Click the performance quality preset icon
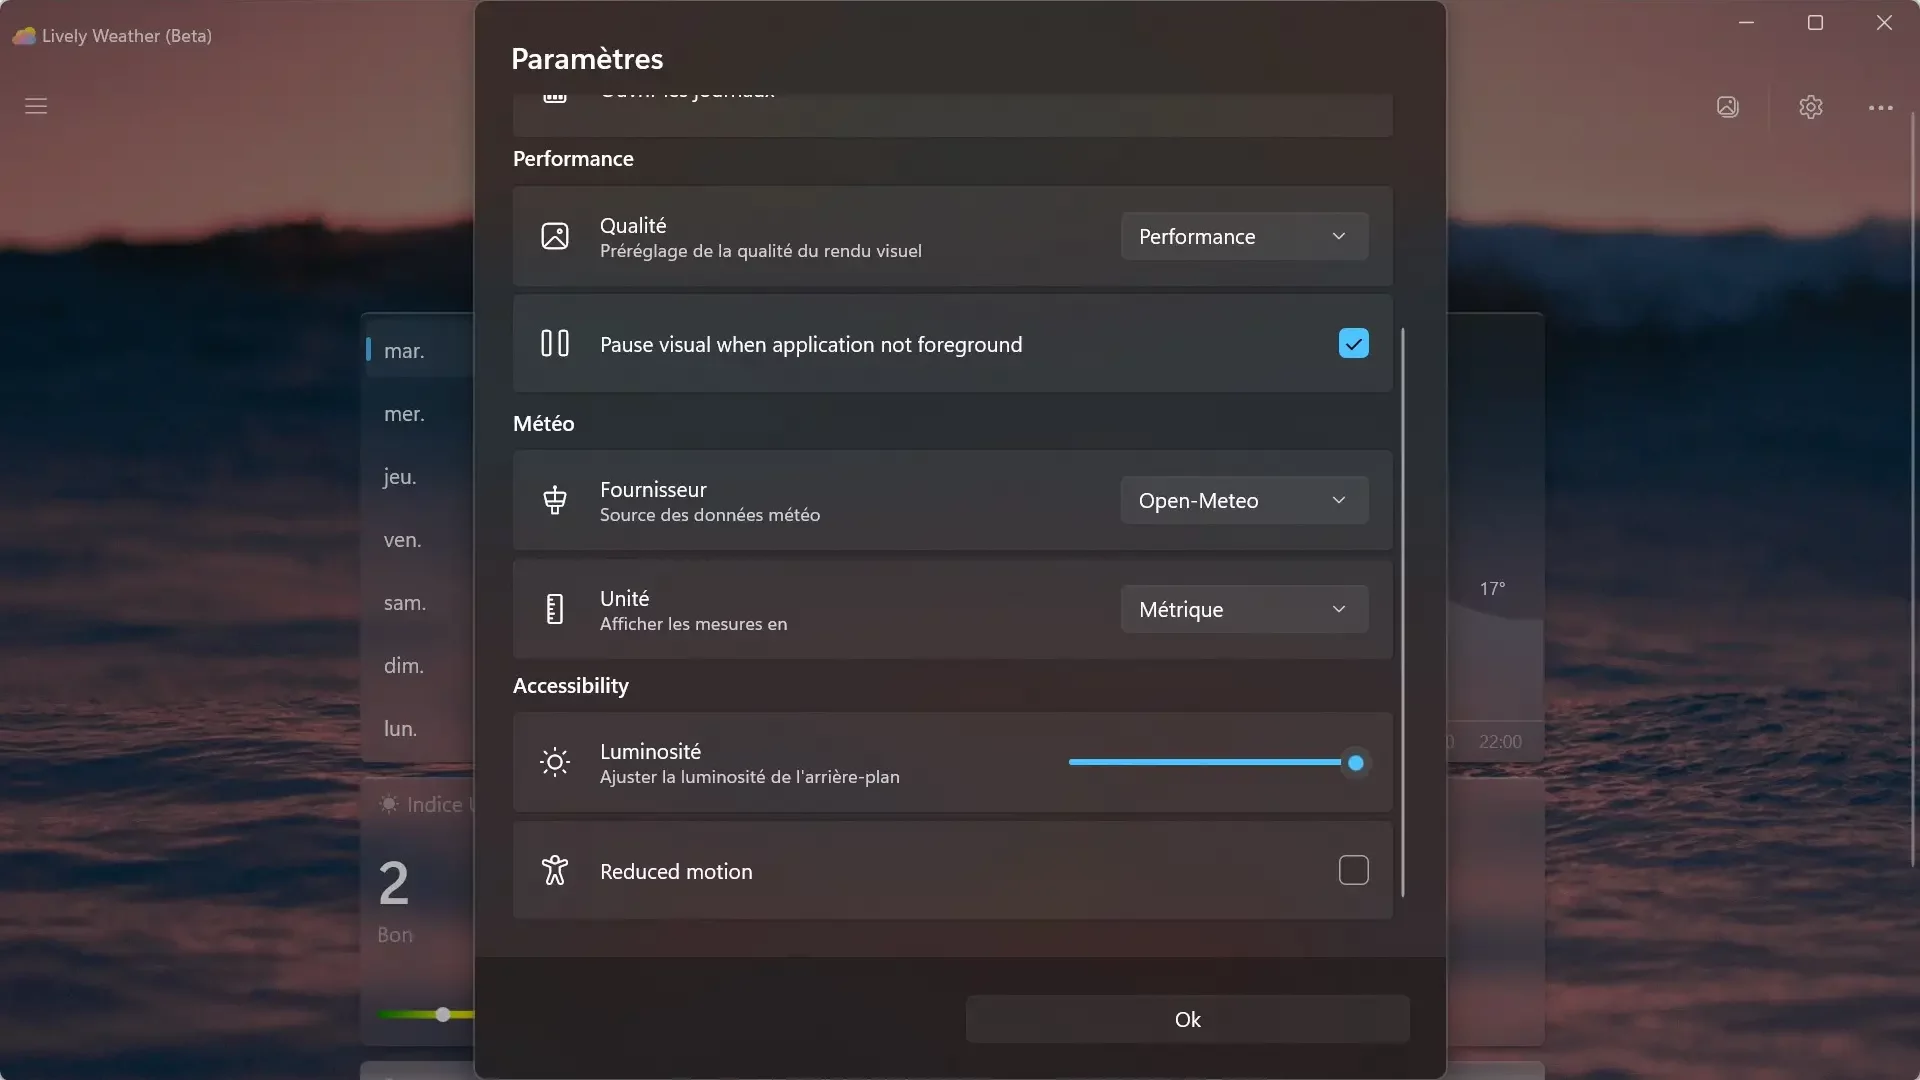Image resolution: width=1920 pixels, height=1080 pixels. coord(554,236)
